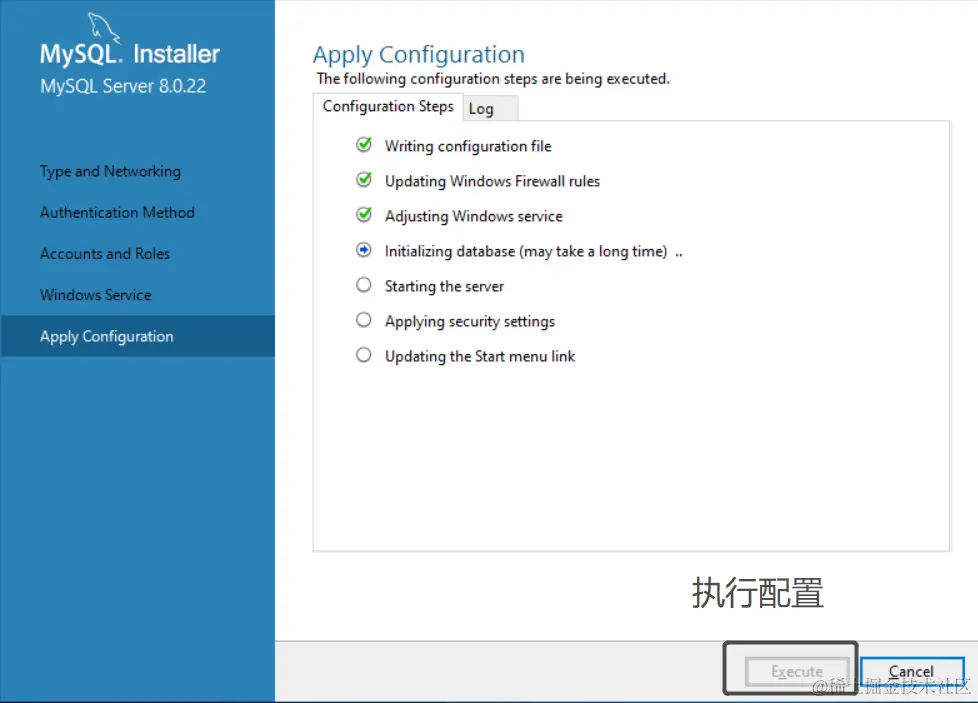Click 'Updating the Start menu link' text
This screenshot has height=703, width=978.
pos(480,356)
